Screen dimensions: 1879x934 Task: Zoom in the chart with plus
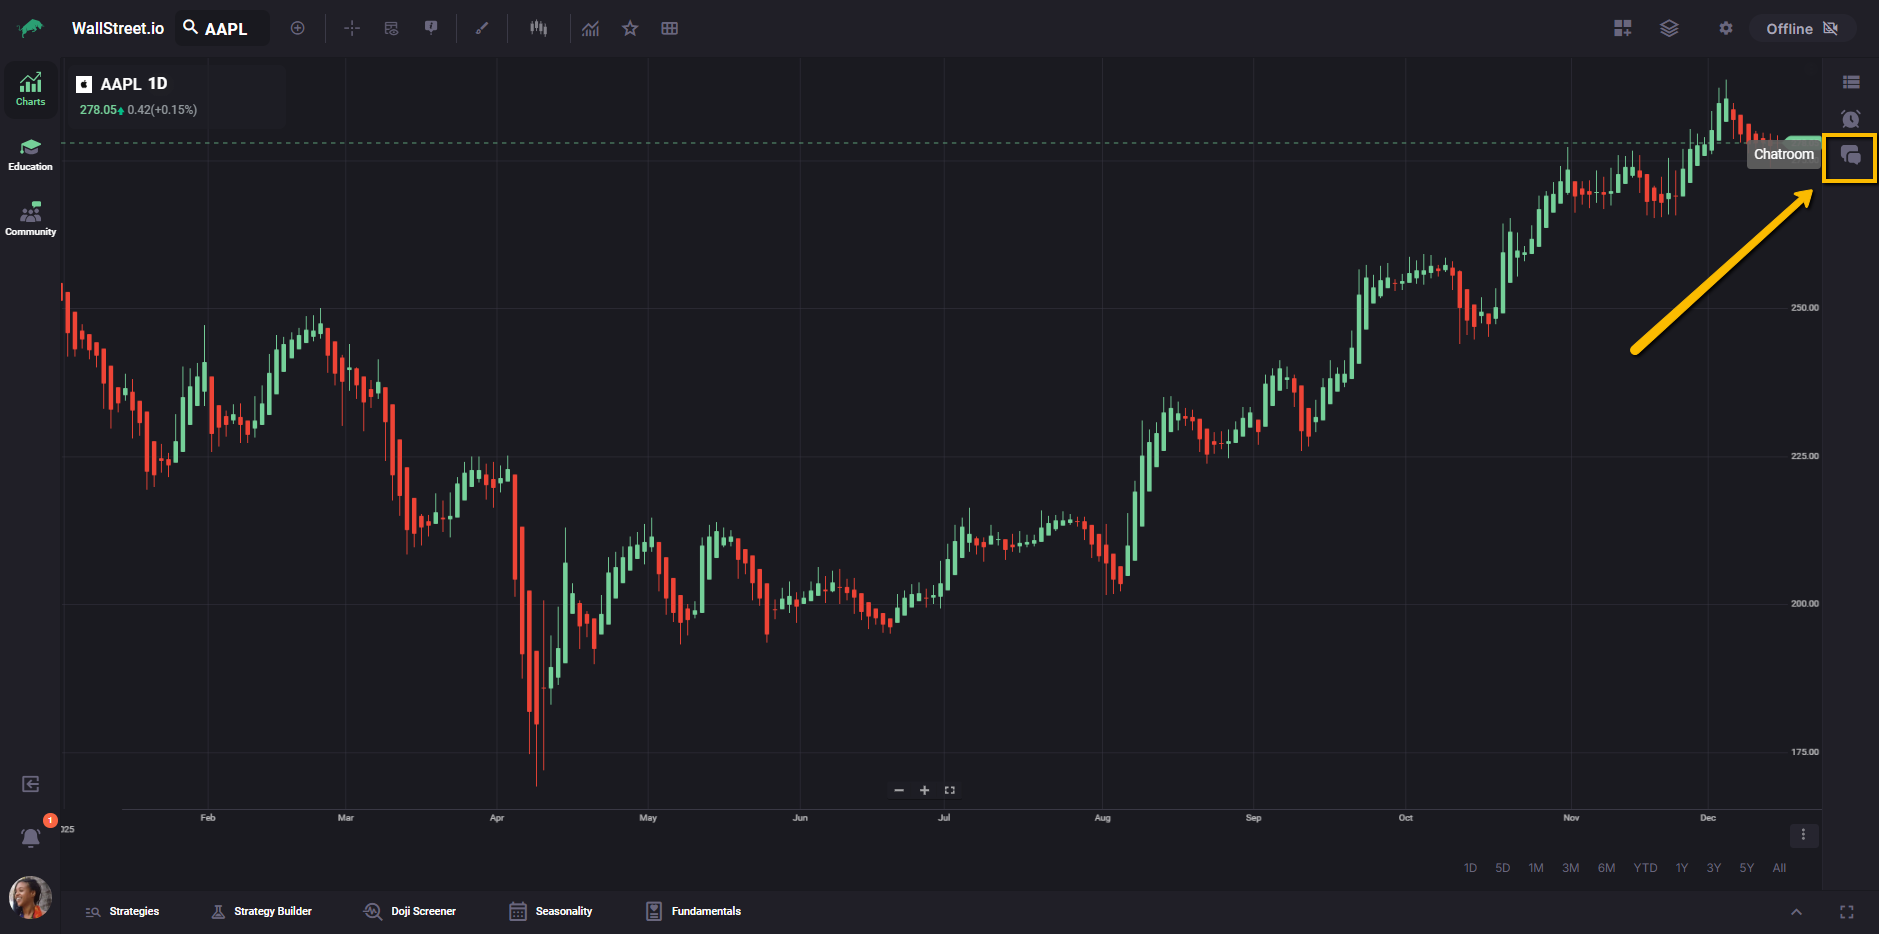tap(924, 790)
